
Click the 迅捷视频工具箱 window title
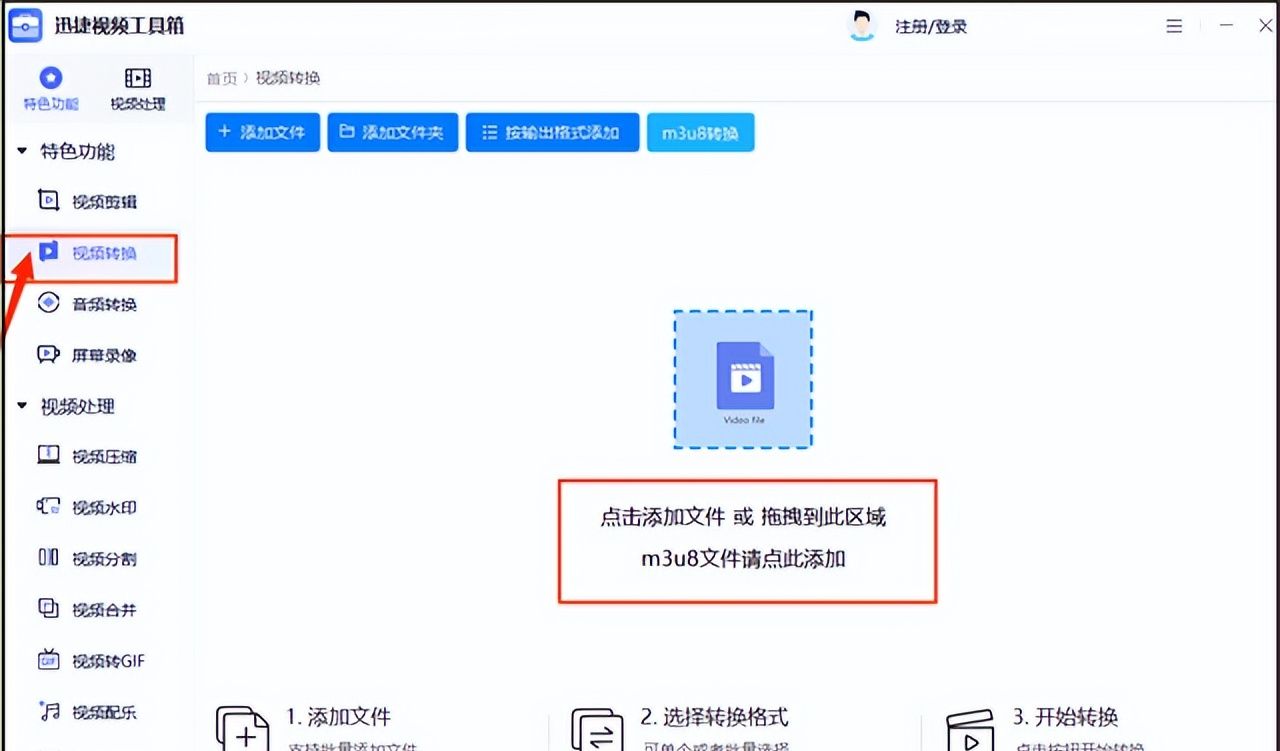[119, 26]
